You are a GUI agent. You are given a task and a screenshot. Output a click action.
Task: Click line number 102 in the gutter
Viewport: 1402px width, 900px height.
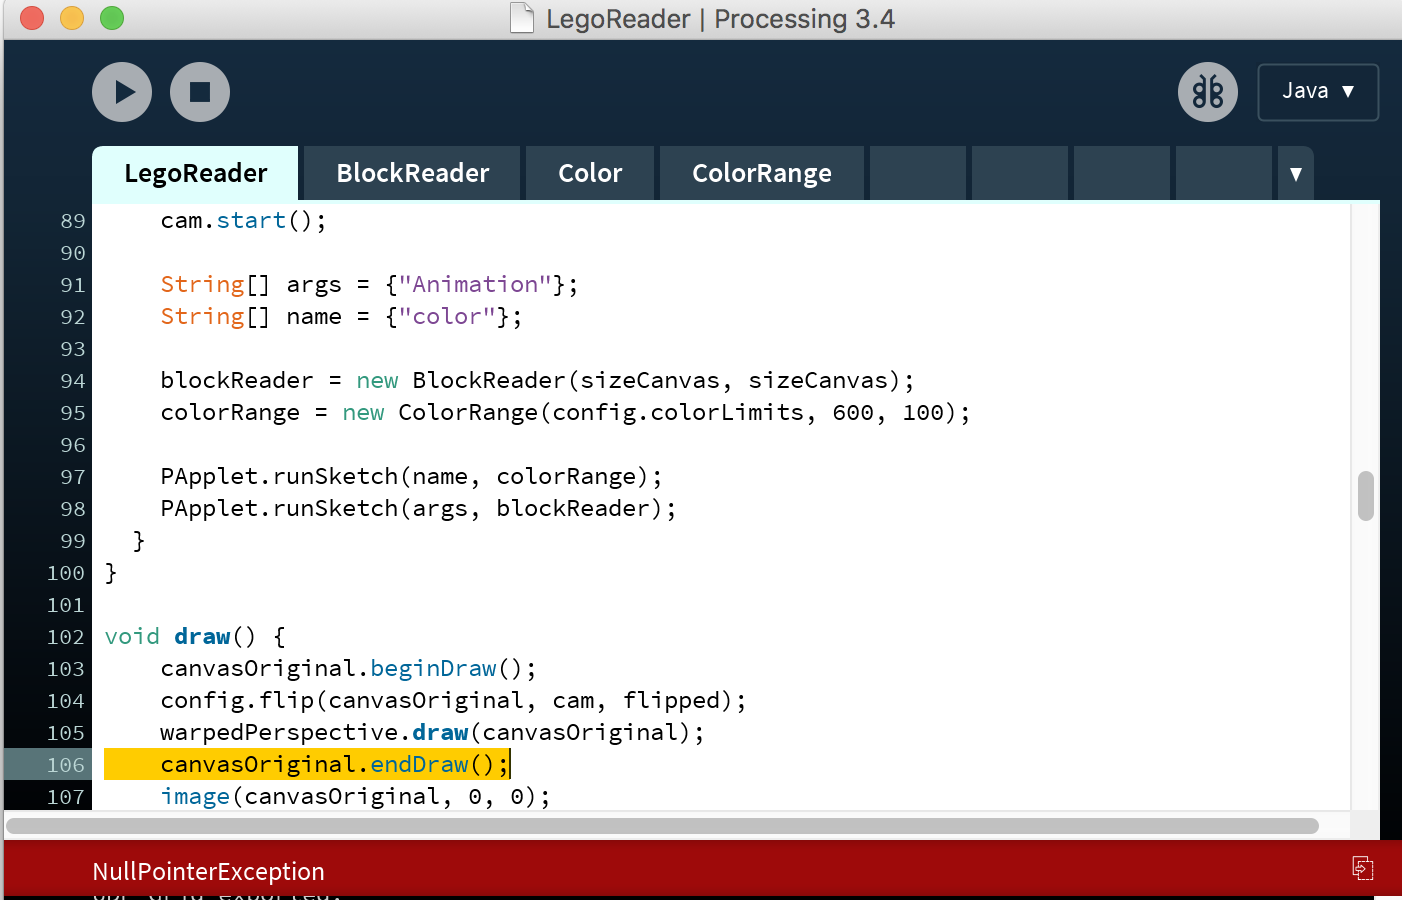point(66,637)
